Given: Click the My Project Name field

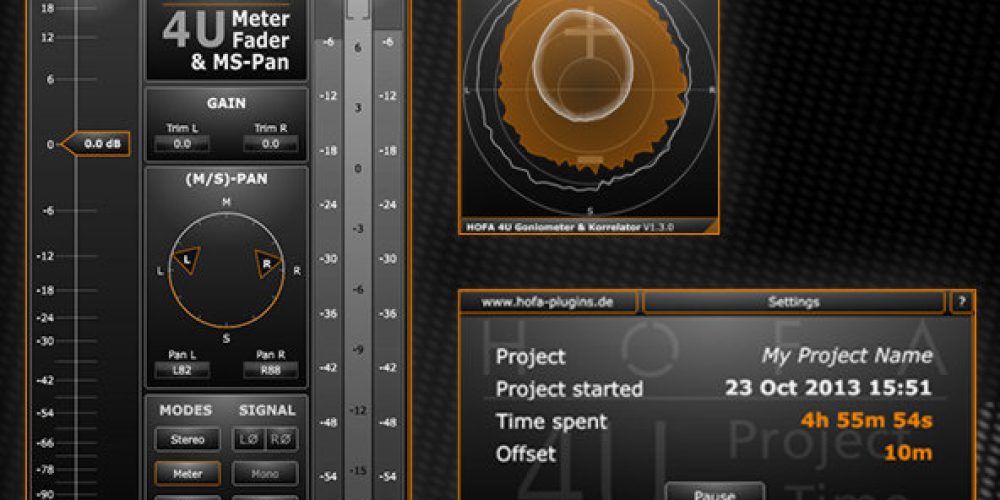Looking at the screenshot, I should [847, 356].
